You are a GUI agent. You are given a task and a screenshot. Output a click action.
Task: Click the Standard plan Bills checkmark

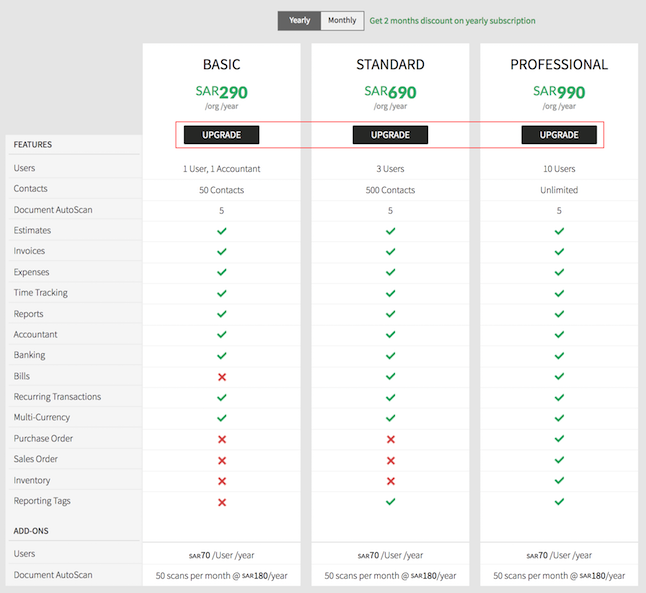point(391,376)
